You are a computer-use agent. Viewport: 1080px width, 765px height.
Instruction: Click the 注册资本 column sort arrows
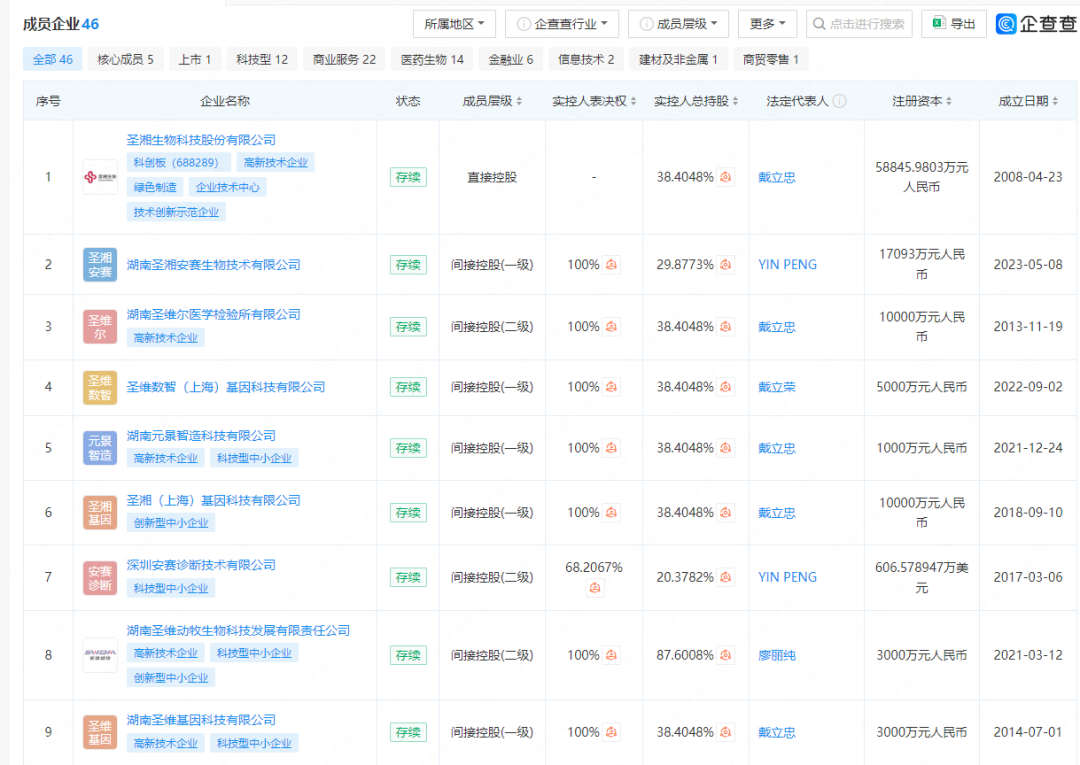point(951,100)
